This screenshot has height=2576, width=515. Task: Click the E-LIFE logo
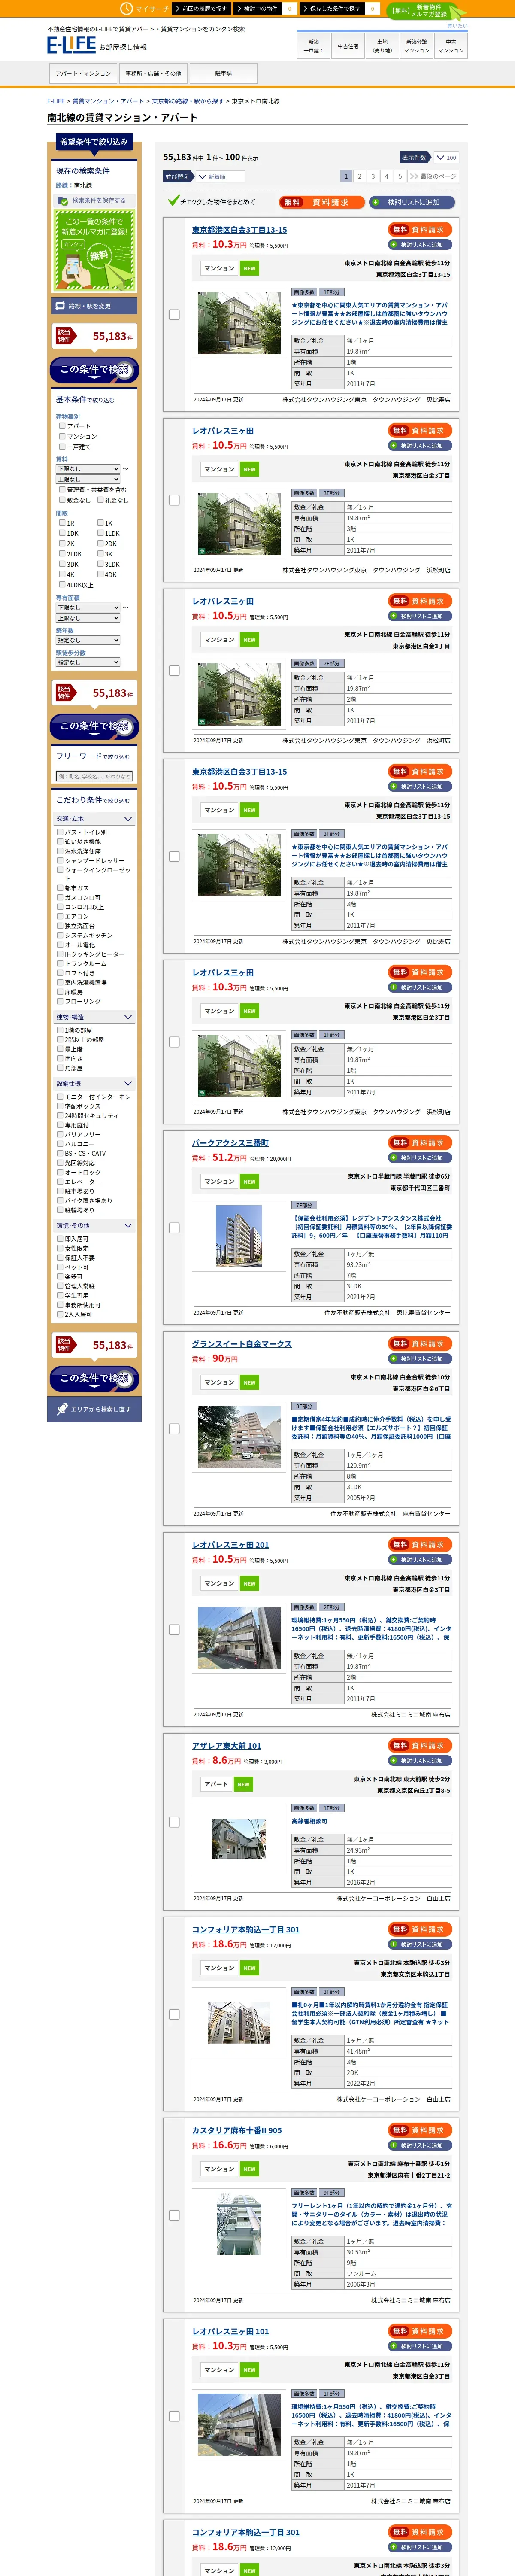point(71,45)
